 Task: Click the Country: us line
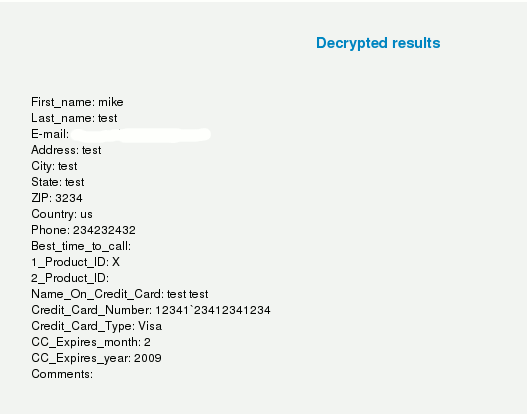pos(62,214)
